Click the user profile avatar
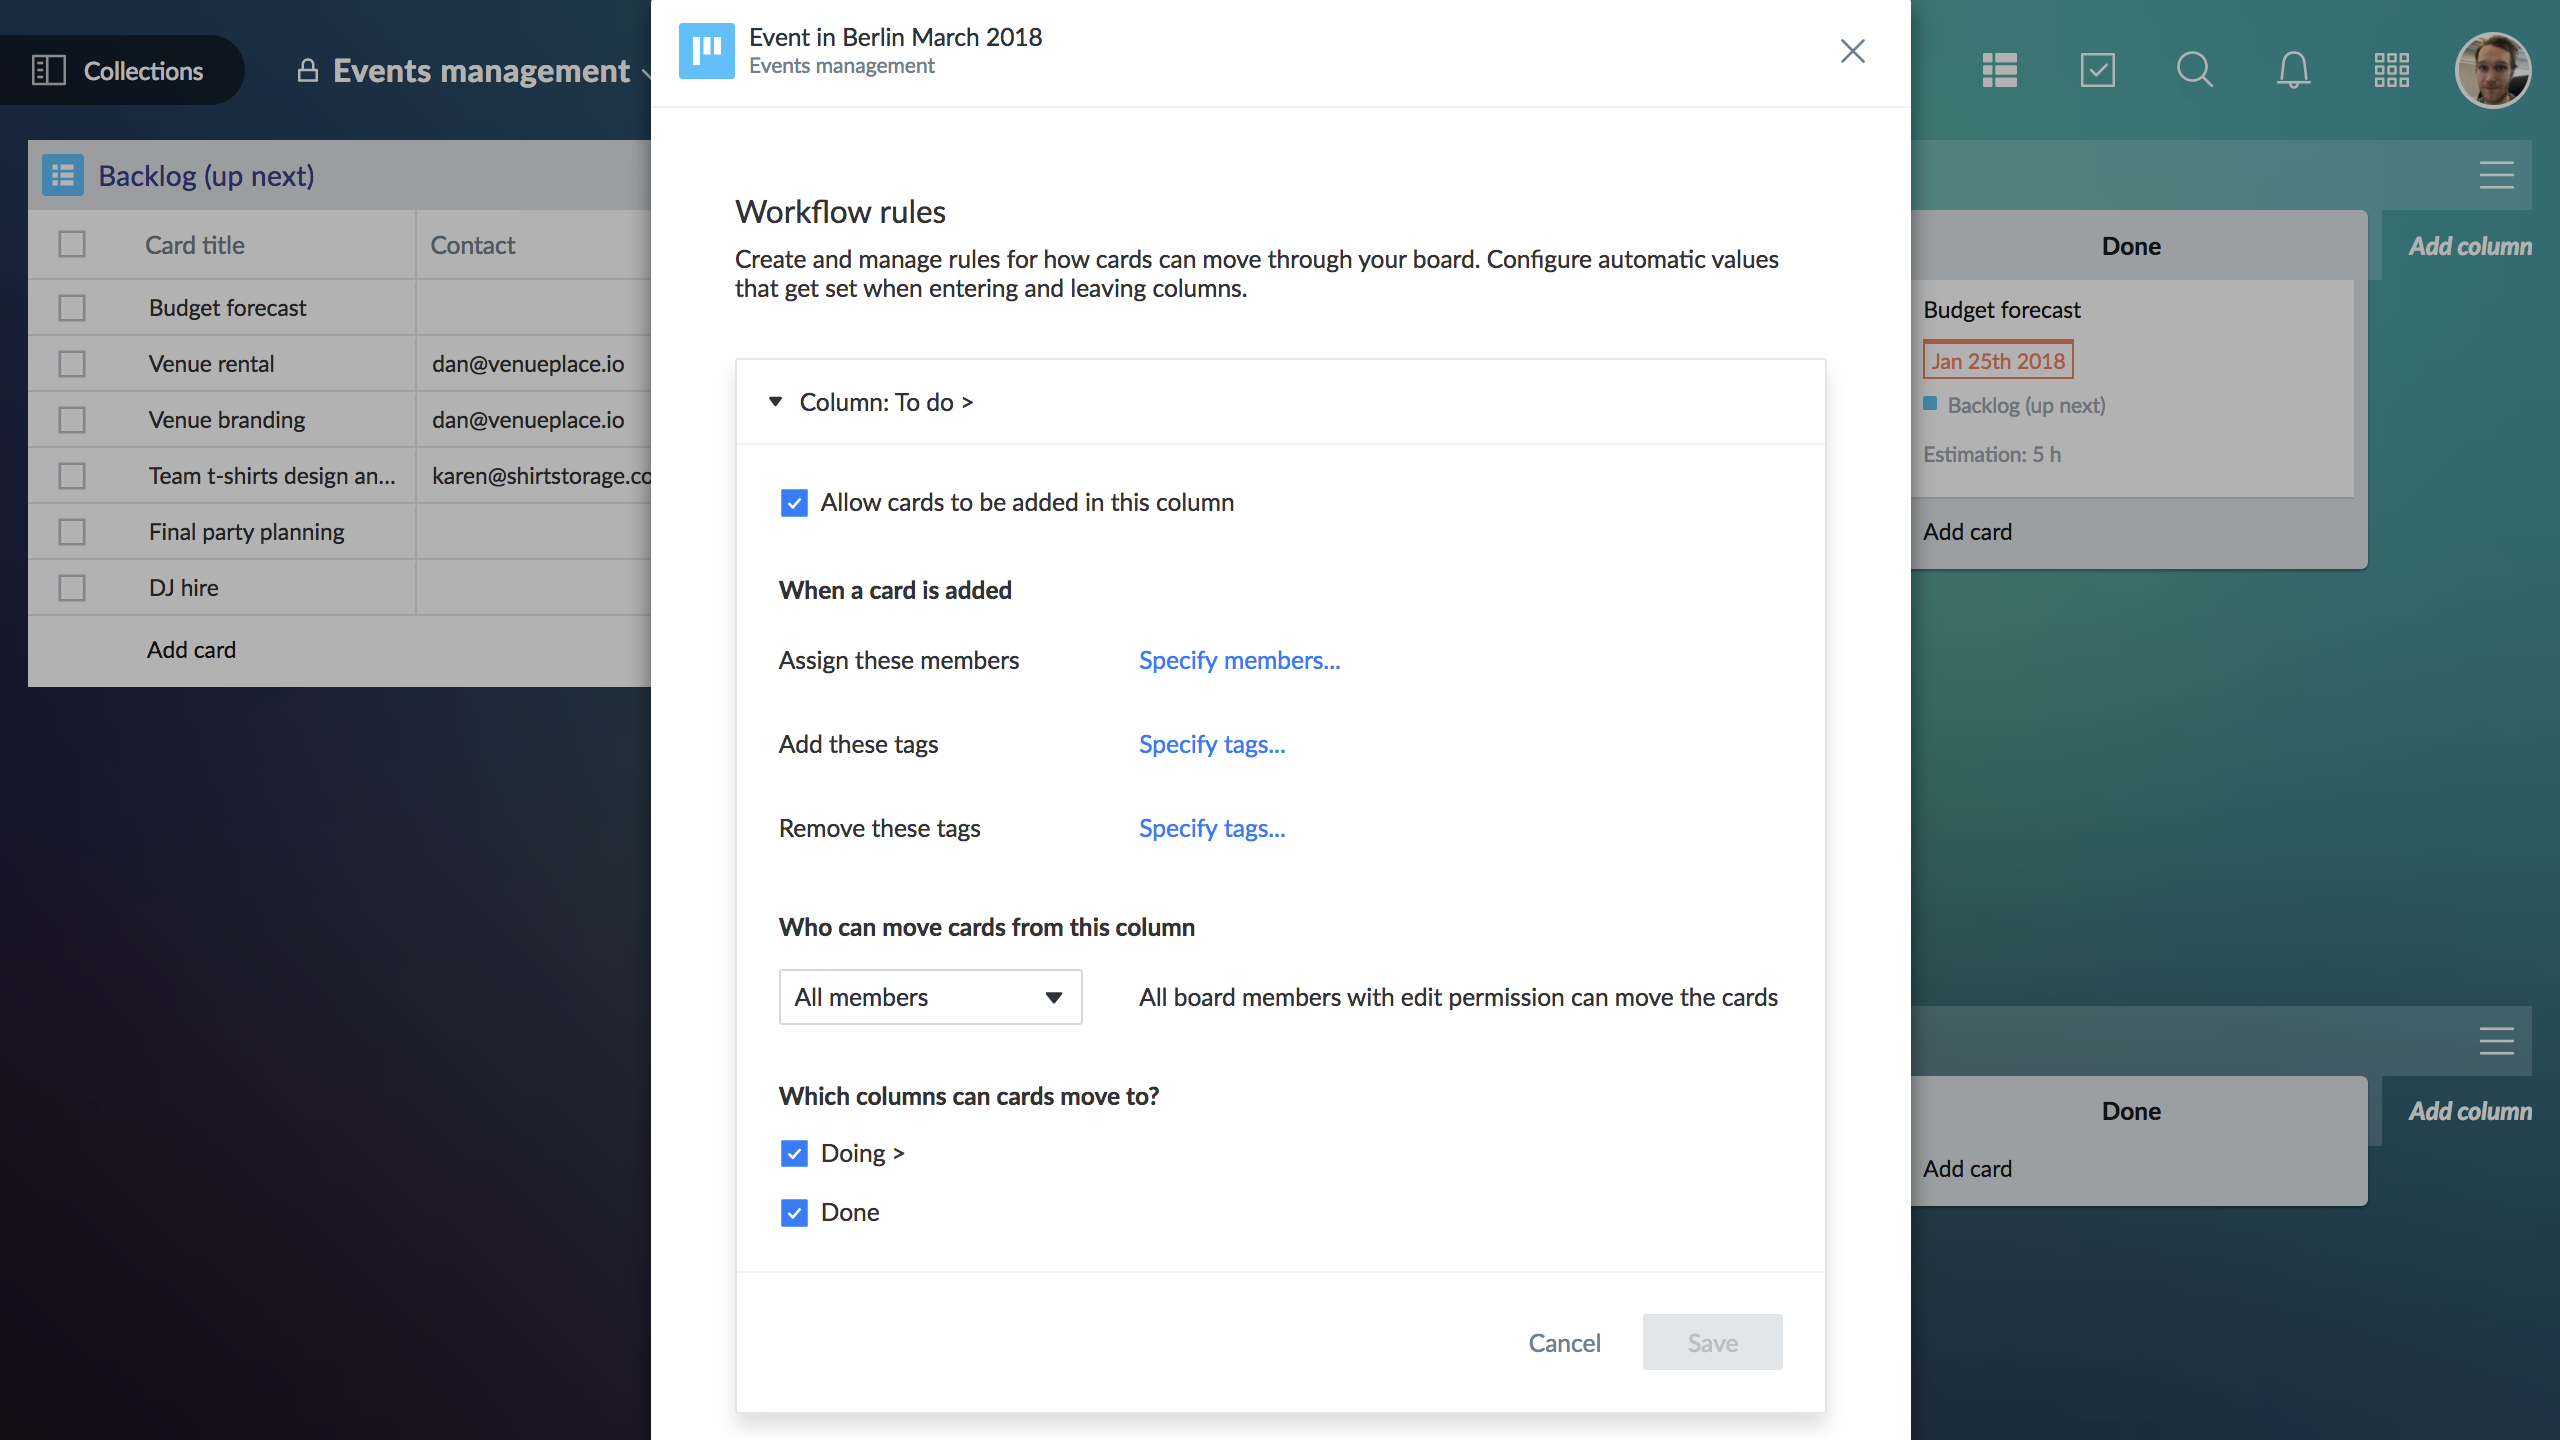Viewport: 2560px width, 1440px height. [x=2492, y=70]
